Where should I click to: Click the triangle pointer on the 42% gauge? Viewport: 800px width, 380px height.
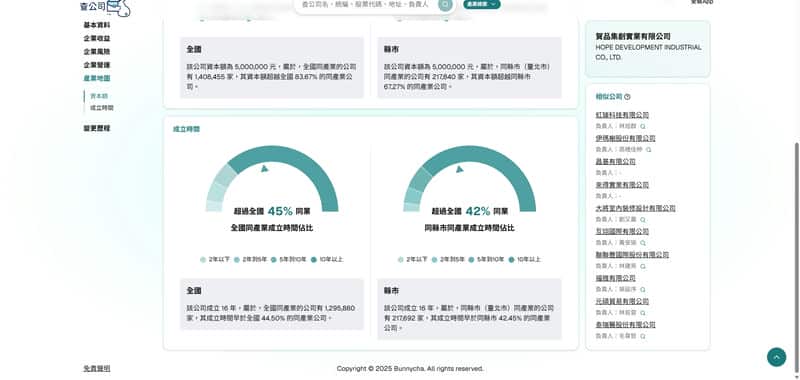pos(459,169)
